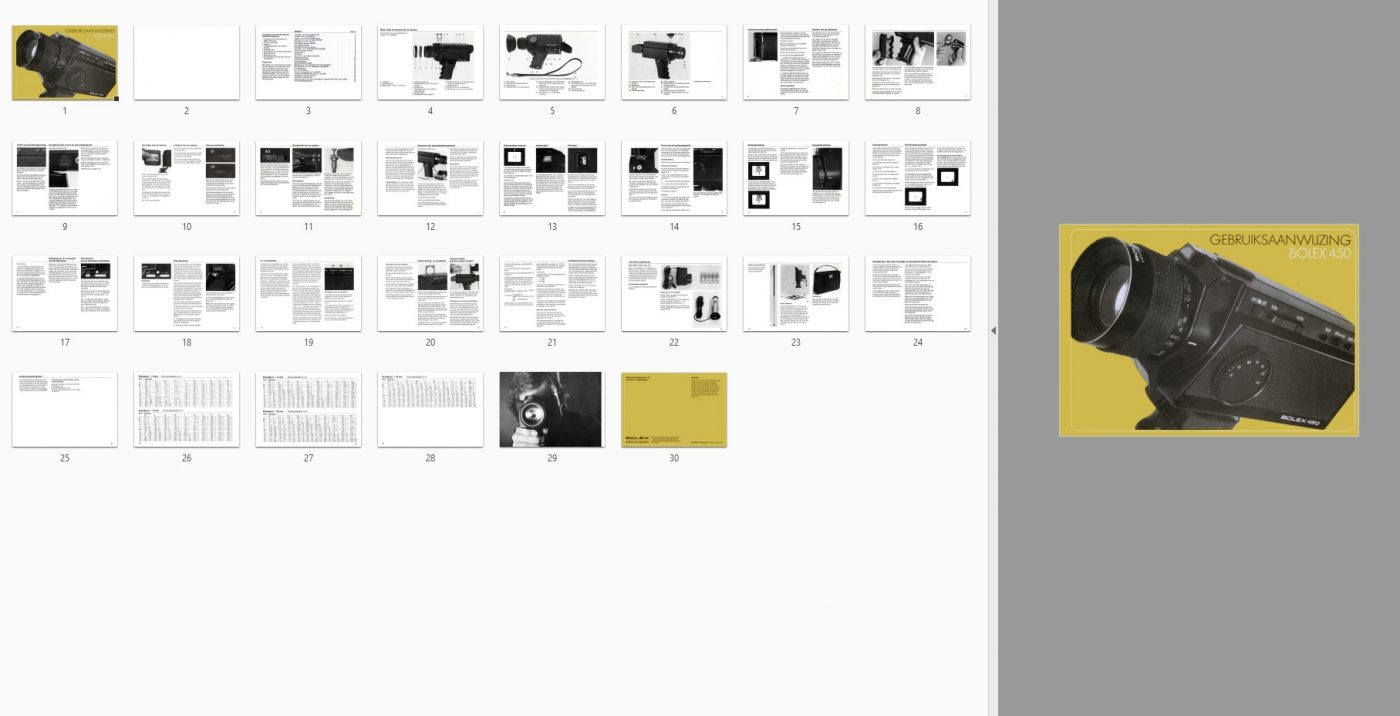
Task: Select page 4 thumbnail with camera diagram
Action: [430, 63]
